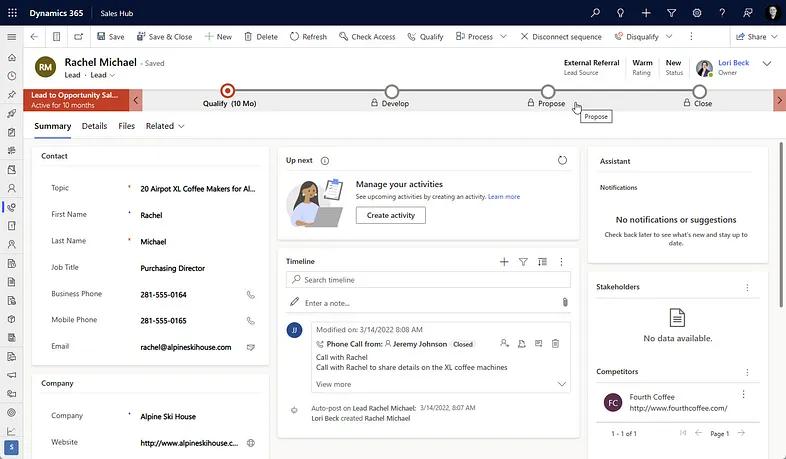This screenshot has width=786, height=459.
Task: Attach a file with paperclip icon
Action: click(565, 302)
